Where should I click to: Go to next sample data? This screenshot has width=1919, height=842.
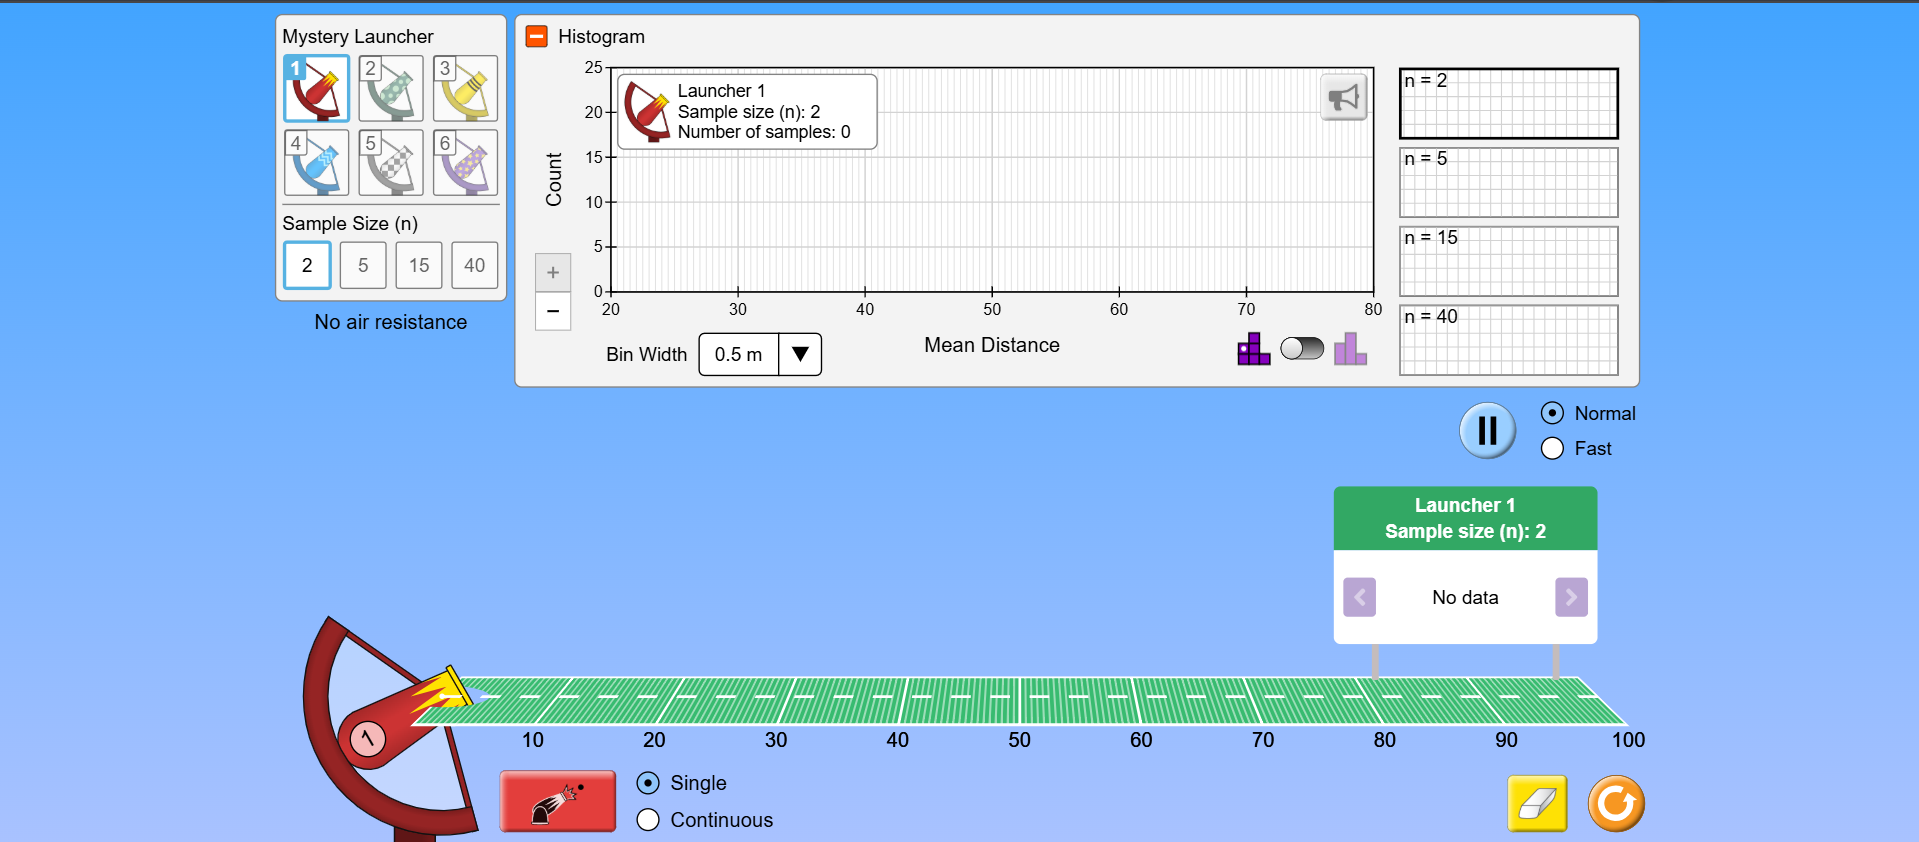coord(1571,597)
